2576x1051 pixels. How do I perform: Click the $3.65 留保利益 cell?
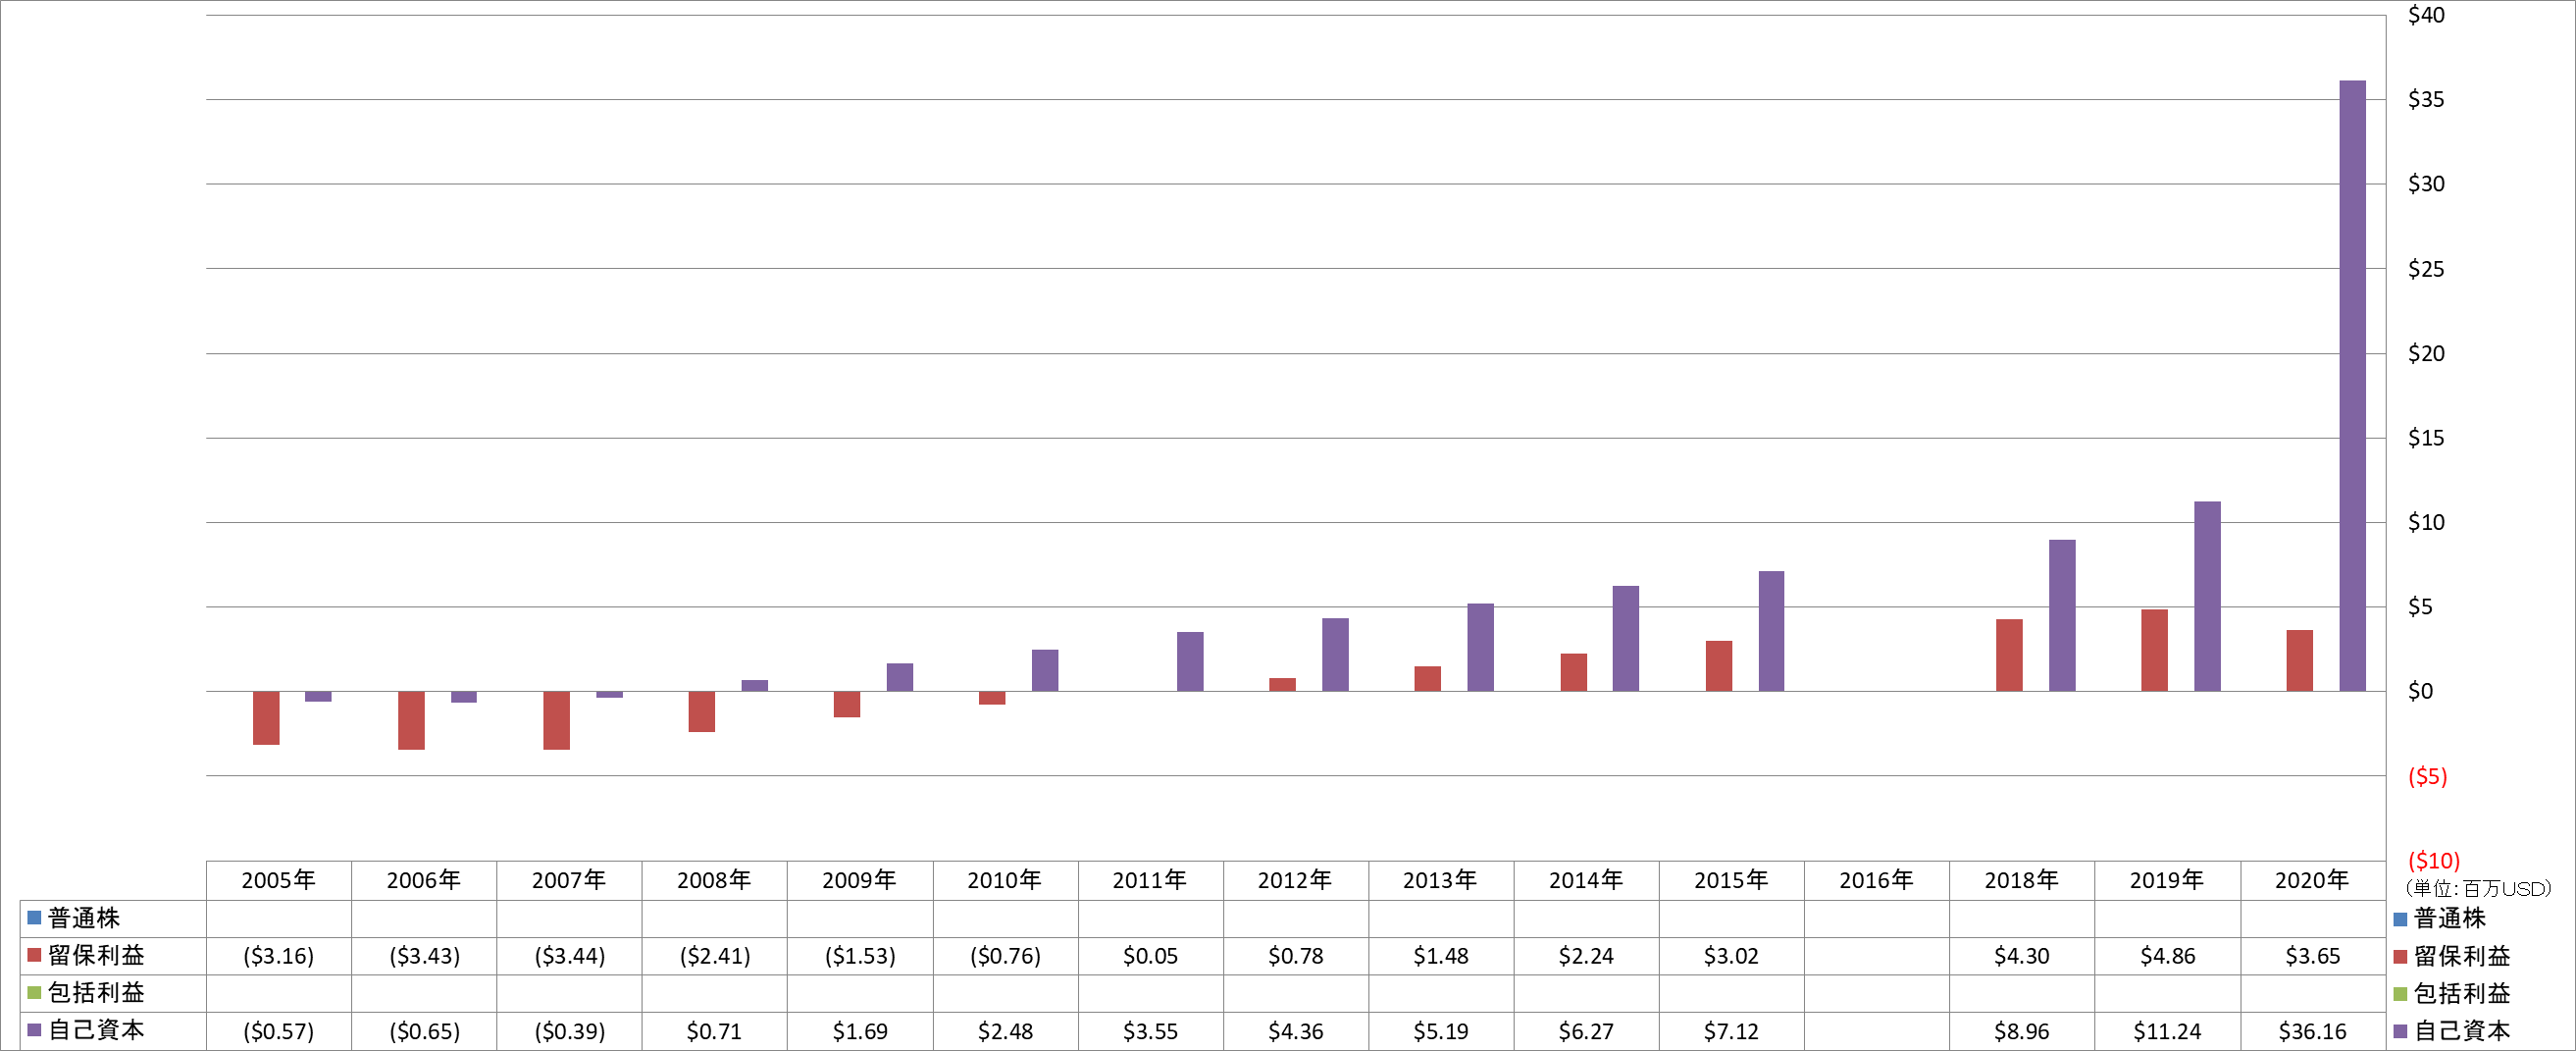(2312, 956)
